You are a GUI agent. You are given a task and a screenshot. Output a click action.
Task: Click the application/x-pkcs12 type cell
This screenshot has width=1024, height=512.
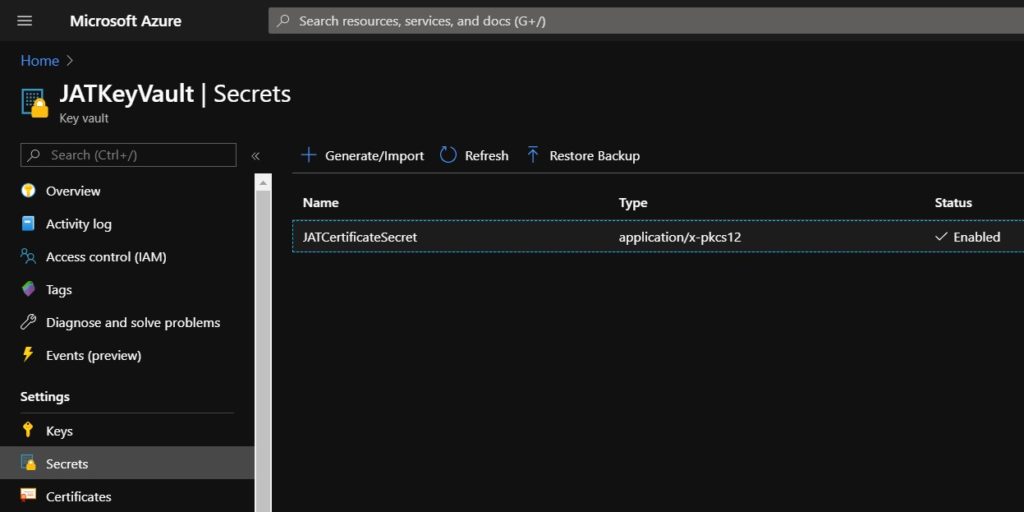pos(680,237)
